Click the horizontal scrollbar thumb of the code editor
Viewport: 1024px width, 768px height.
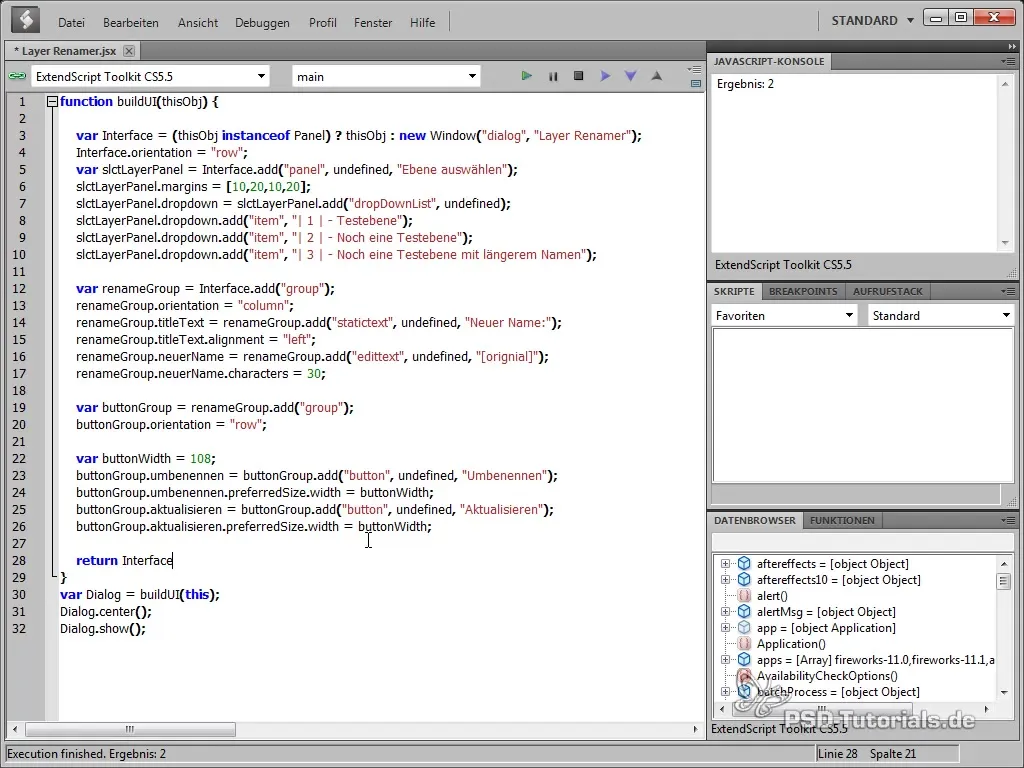[130, 729]
